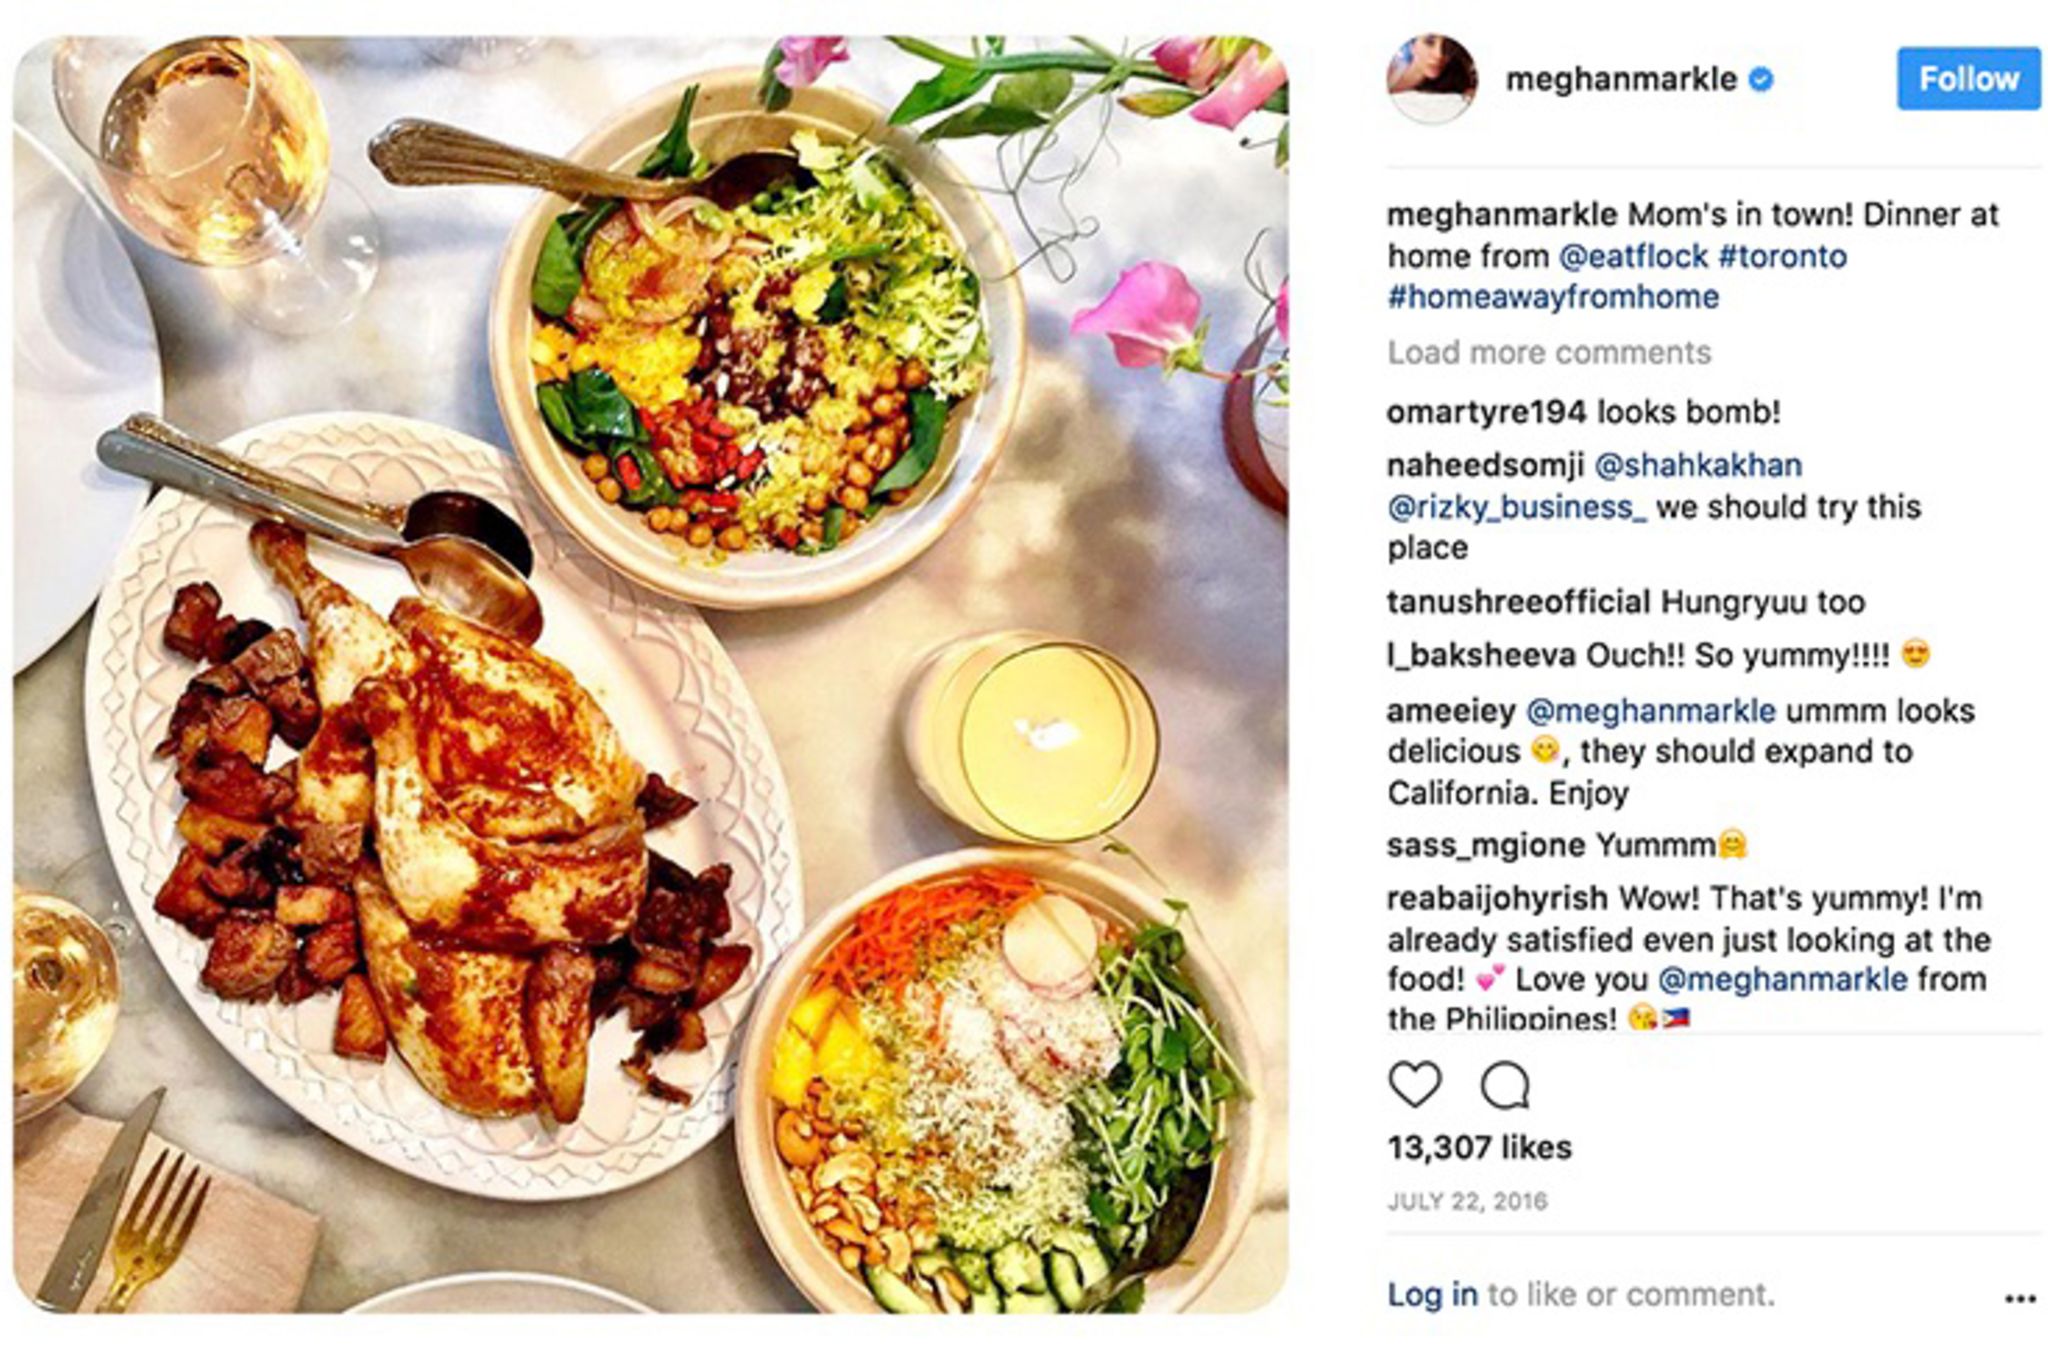Click the heart like icon

(x=1415, y=1085)
